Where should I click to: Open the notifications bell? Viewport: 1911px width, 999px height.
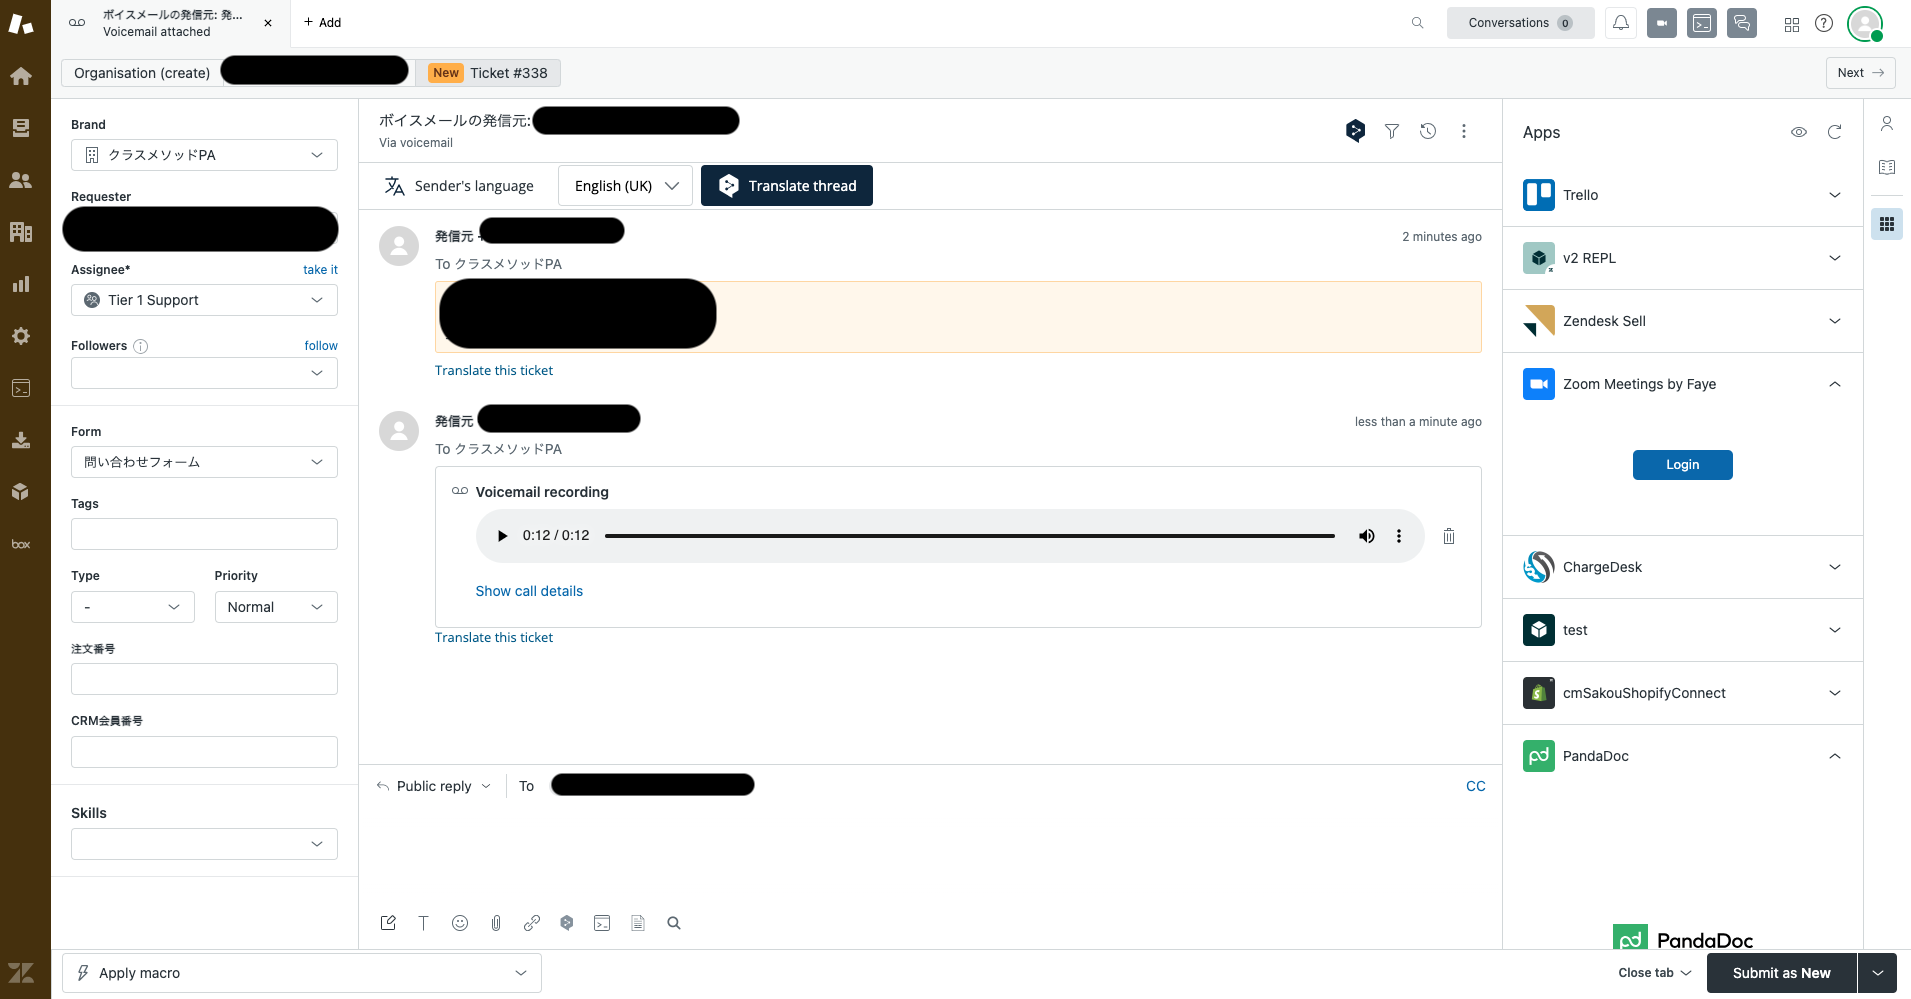[x=1620, y=23]
